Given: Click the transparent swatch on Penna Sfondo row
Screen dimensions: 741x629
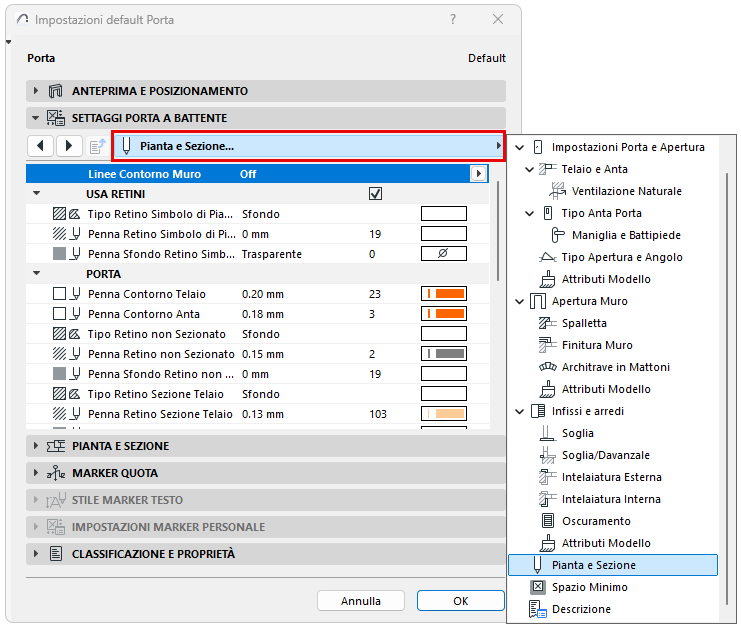Looking at the screenshot, I should pyautogui.click(x=444, y=254).
